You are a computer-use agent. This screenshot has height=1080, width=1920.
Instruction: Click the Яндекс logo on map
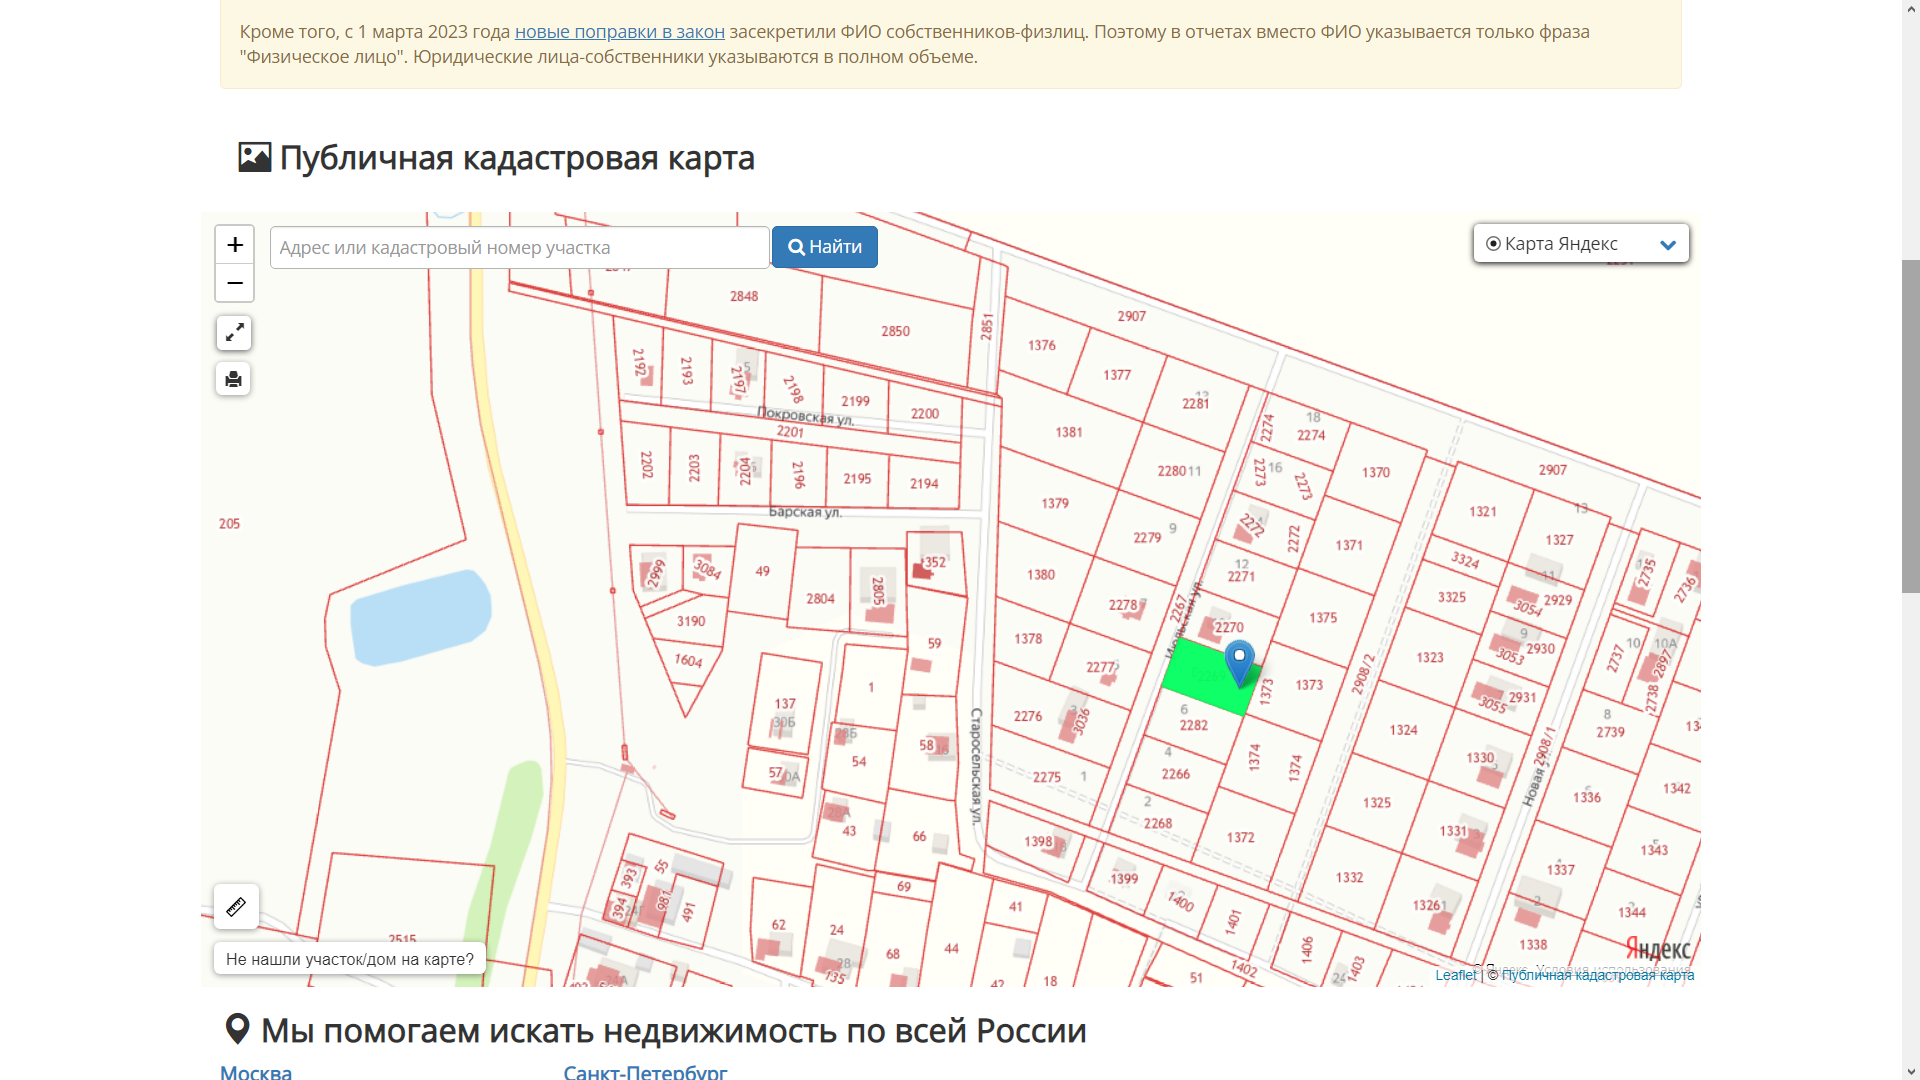pyautogui.click(x=1657, y=948)
